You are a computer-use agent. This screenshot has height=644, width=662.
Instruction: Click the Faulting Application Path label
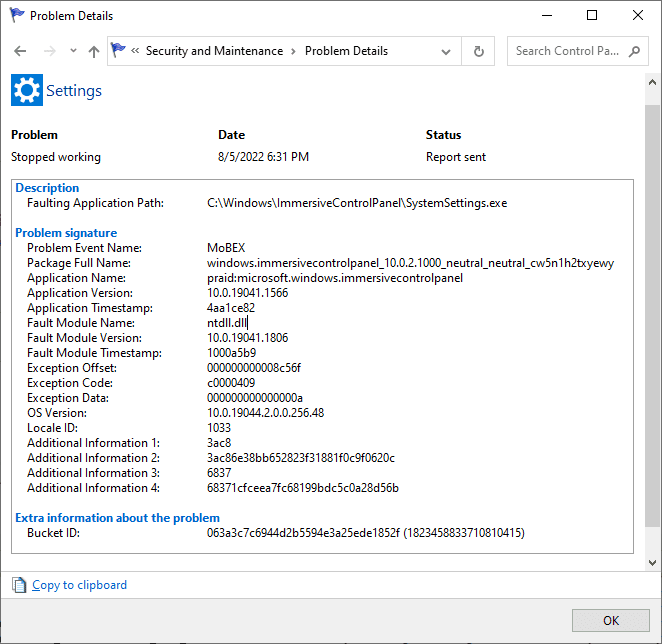coord(95,203)
